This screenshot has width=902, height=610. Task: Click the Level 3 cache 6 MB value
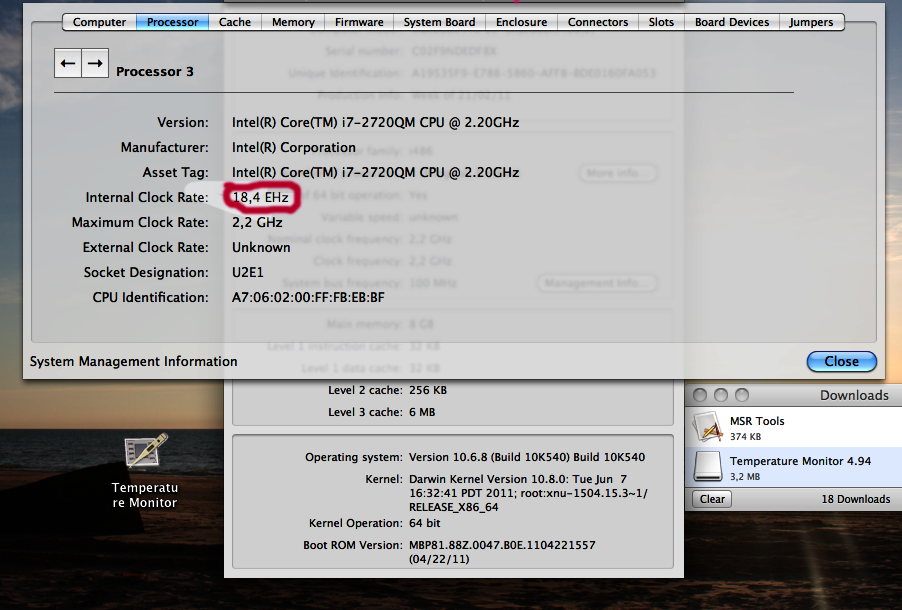pos(422,412)
